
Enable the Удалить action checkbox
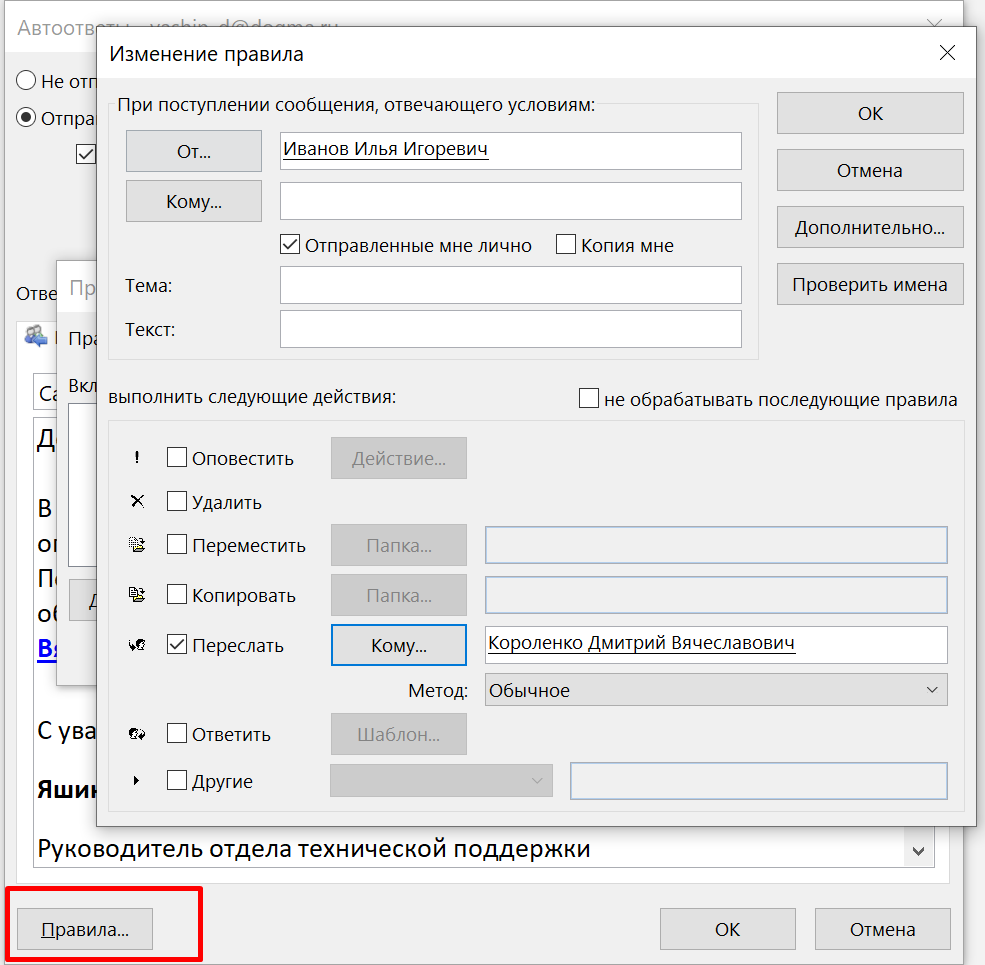[177, 502]
